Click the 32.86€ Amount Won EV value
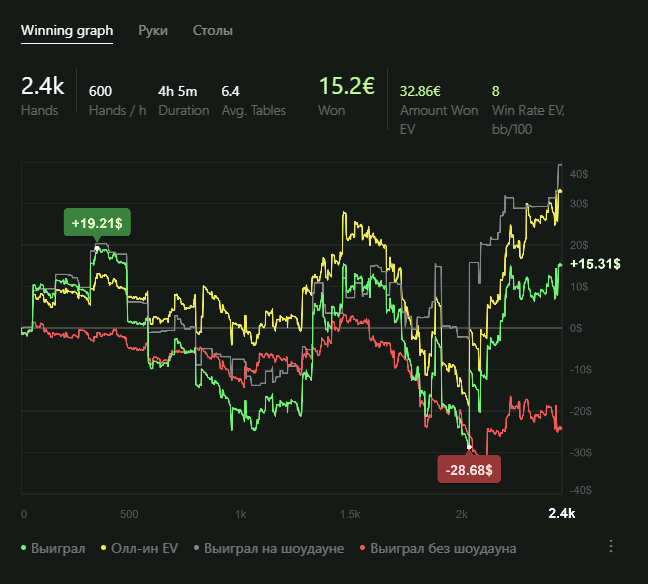Image resolution: width=648 pixels, height=584 pixels. [421, 90]
